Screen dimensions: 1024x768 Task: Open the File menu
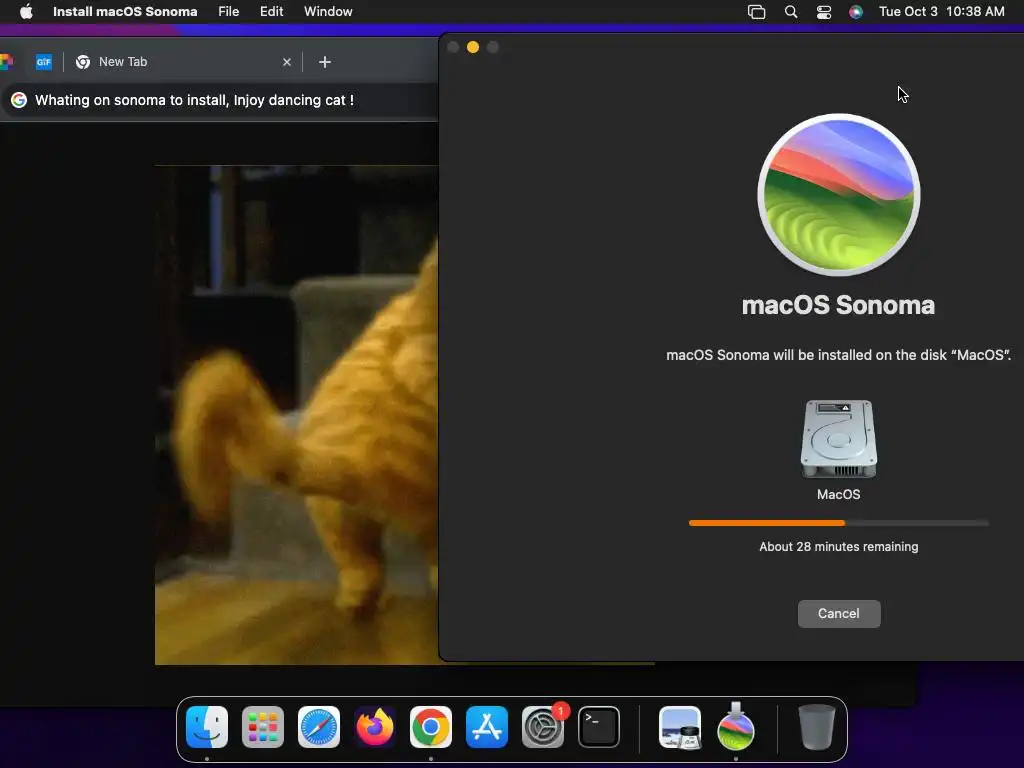(x=229, y=11)
